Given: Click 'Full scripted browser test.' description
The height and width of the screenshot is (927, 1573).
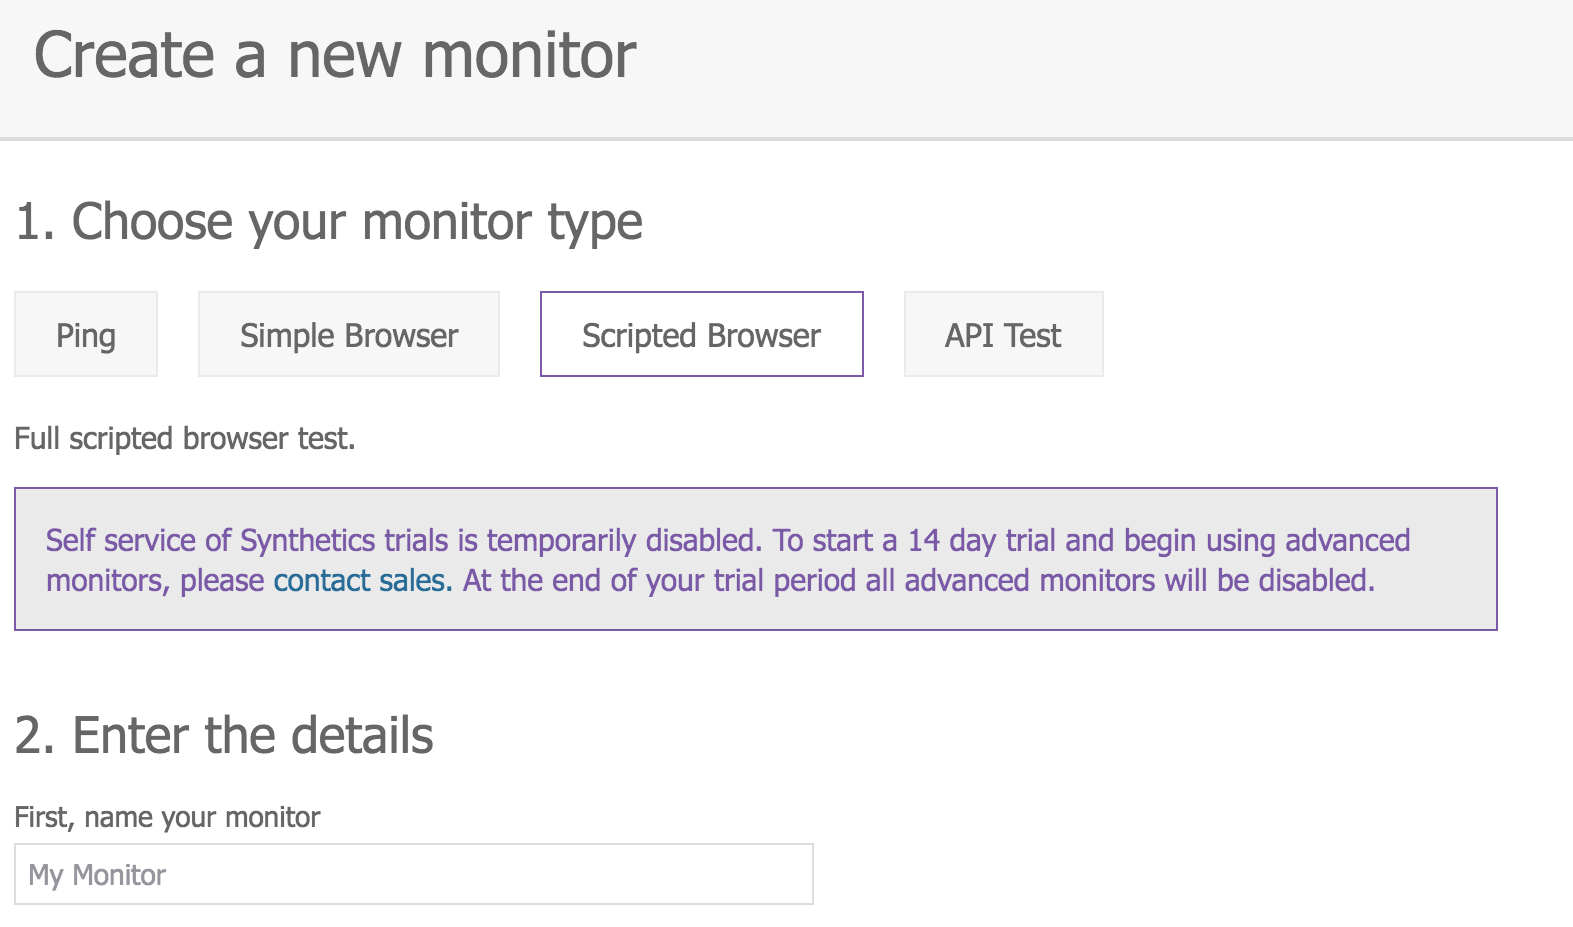Looking at the screenshot, I should coord(185,439).
